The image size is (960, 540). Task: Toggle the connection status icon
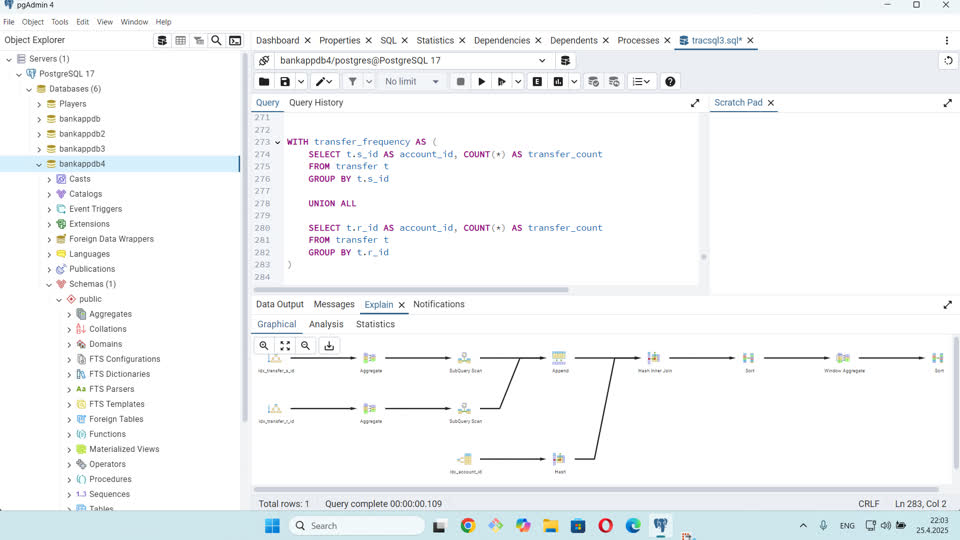pos(264,61)
